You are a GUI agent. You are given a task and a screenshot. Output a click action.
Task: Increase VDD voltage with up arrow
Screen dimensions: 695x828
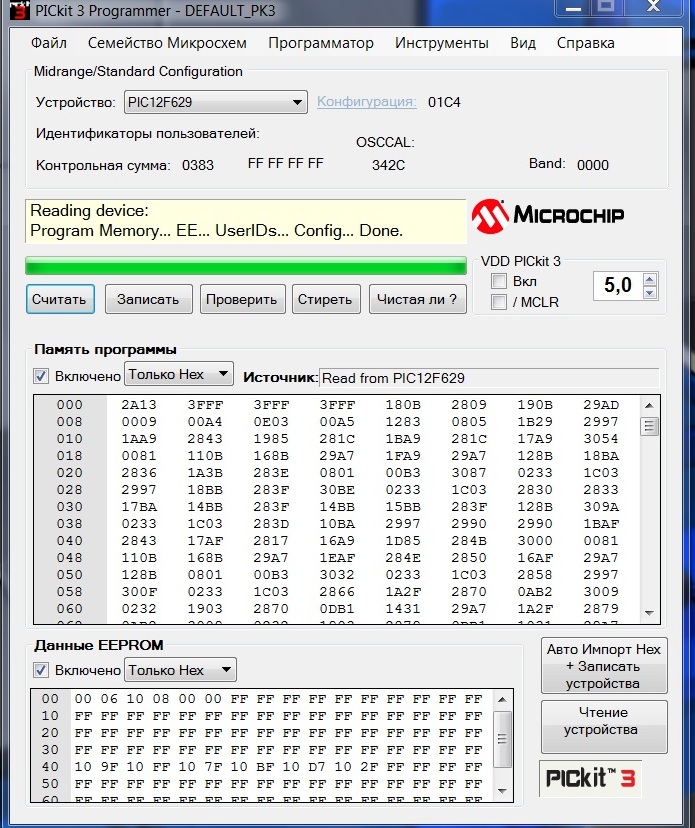(x=650, y=279)
